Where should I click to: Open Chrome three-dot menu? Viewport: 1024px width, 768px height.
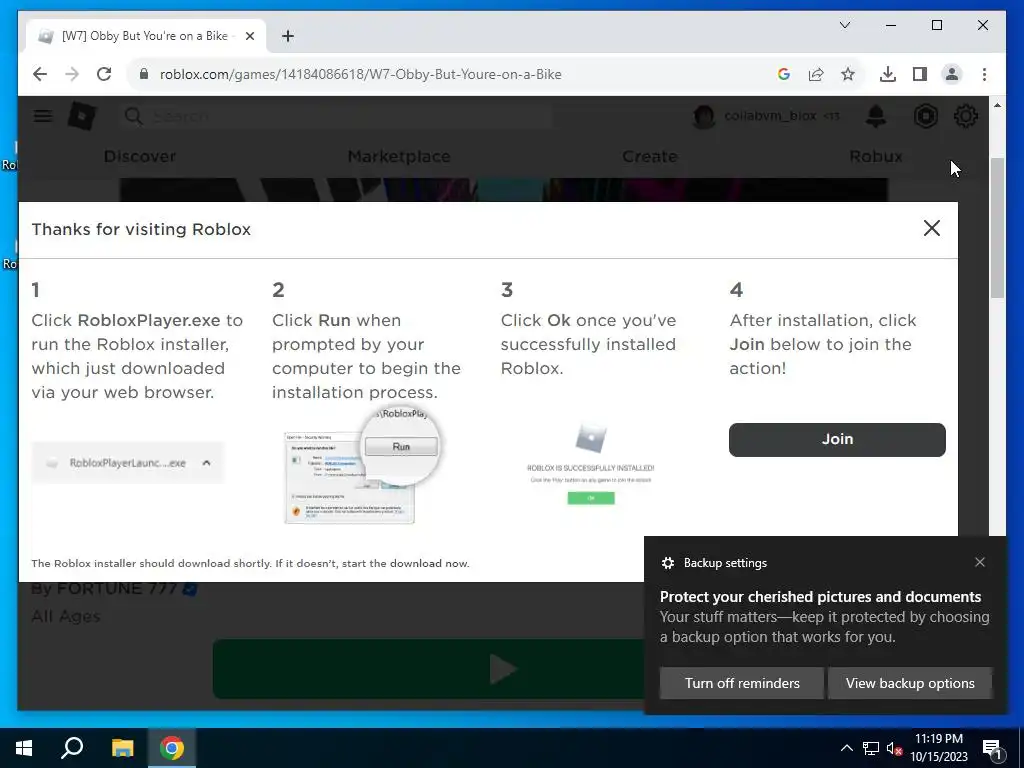coord(984,74)
